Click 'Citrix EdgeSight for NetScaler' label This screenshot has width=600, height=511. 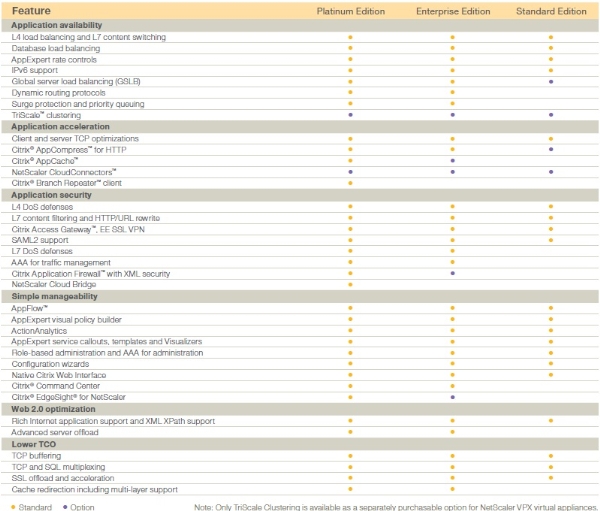(x=68, y=397)
